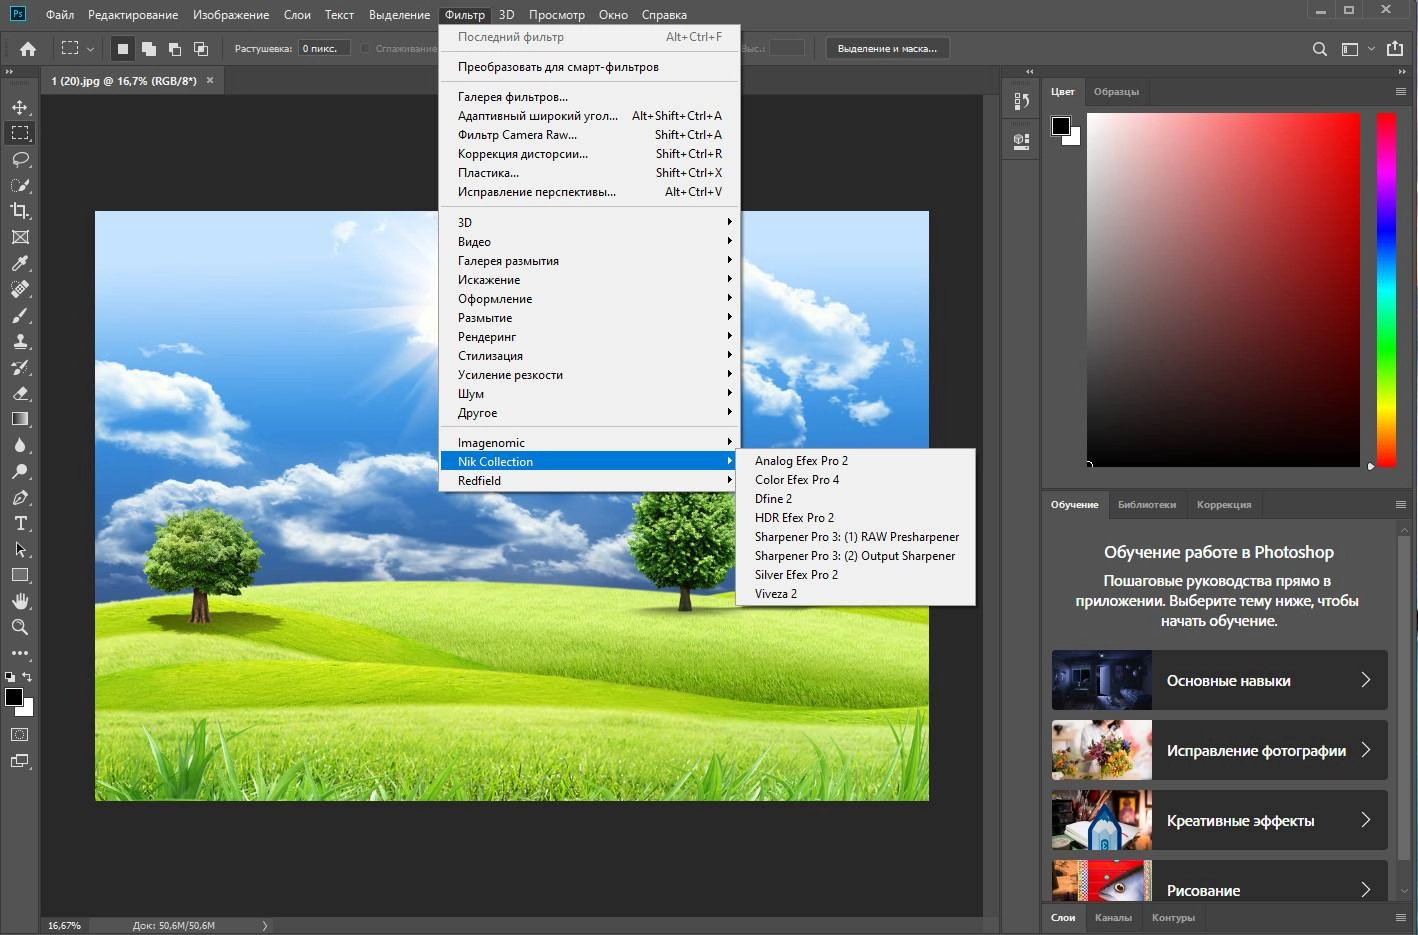Screen dimensions: 1418x935
Task: Select the Pen tool
Action: 20,497
